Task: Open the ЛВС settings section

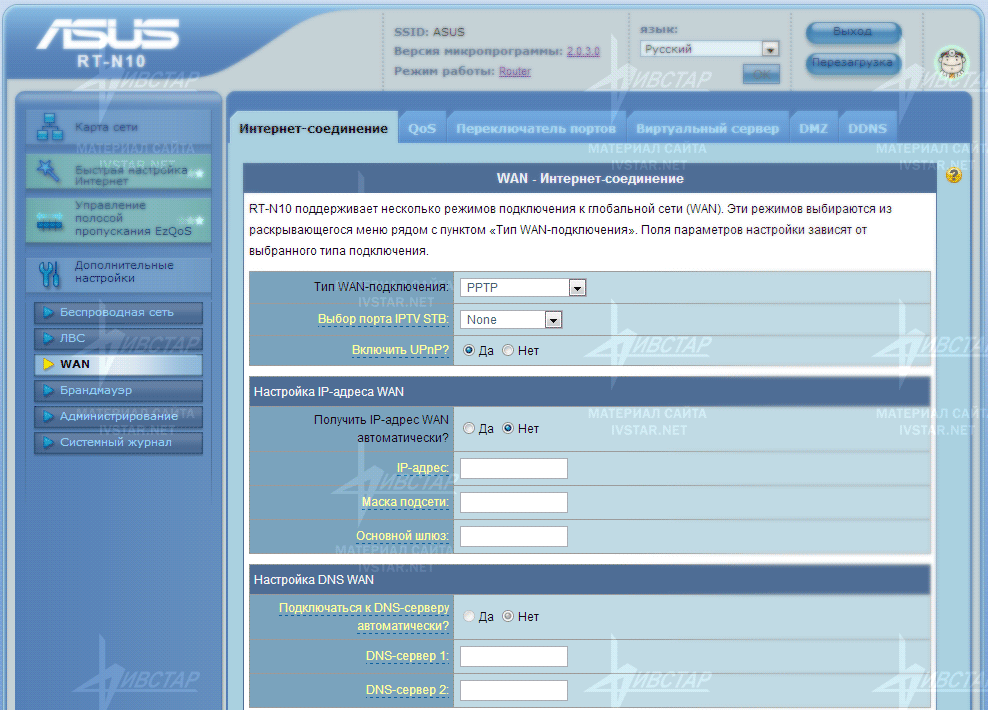Action: pyautogui.click(x=118, y=338)
